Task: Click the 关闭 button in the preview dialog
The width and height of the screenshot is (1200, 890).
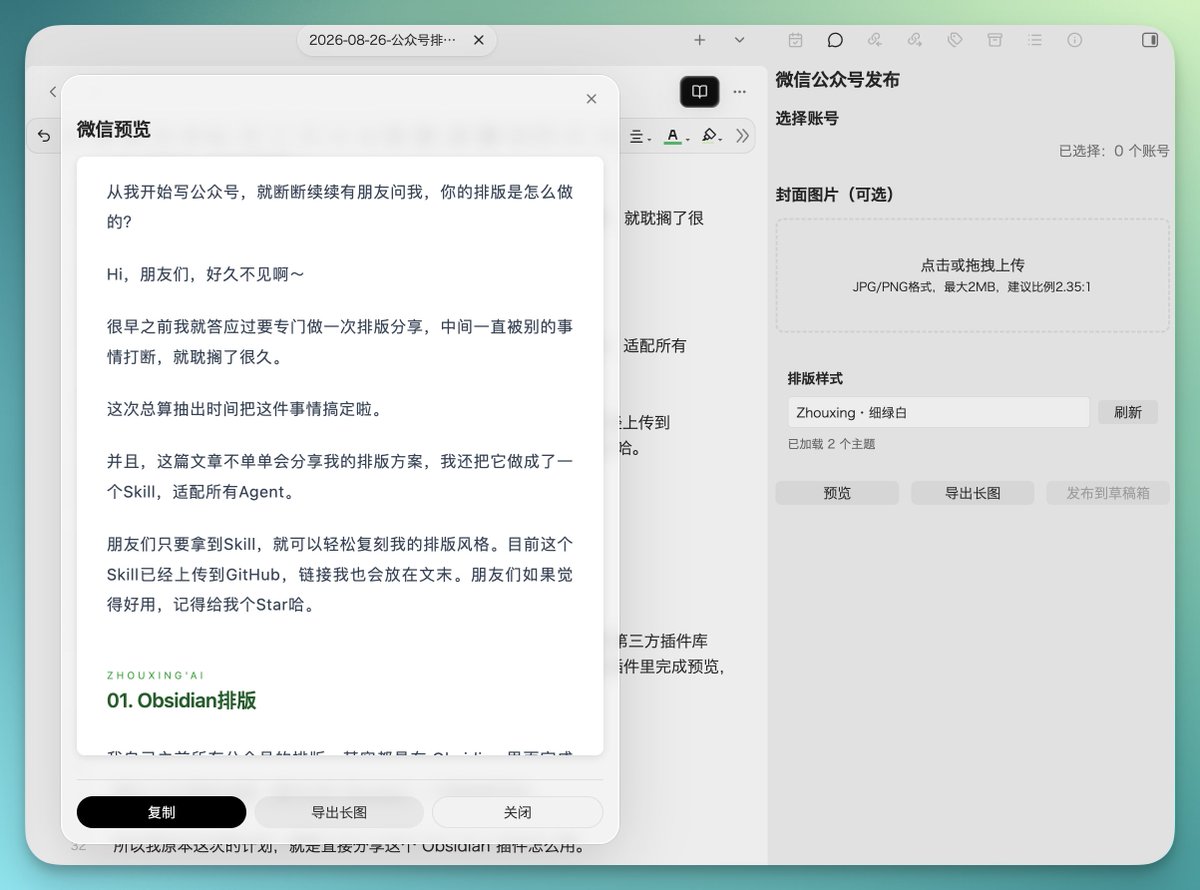Action: pos(517,812)
